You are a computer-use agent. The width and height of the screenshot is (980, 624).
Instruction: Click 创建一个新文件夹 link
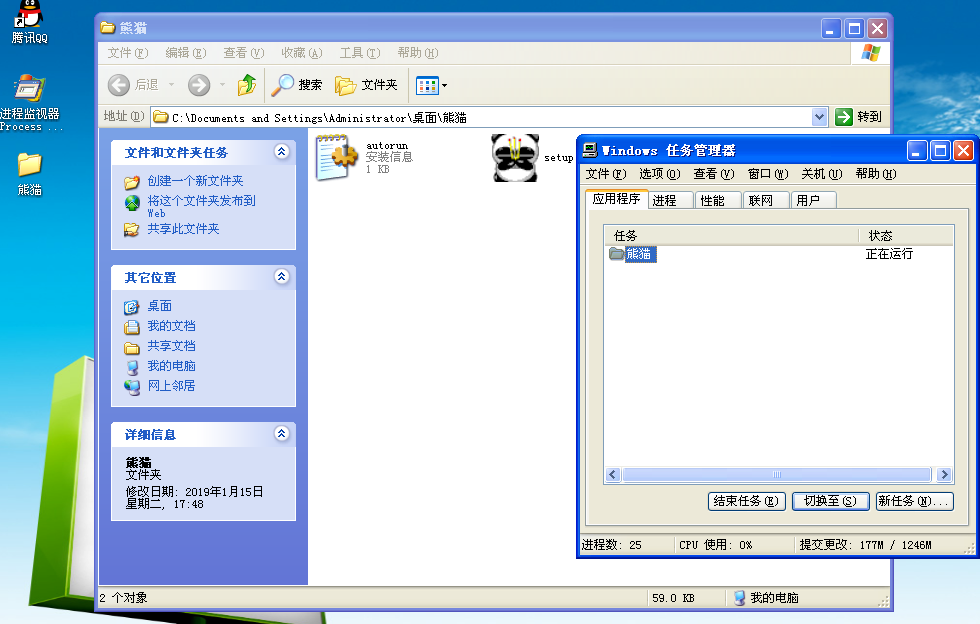(x=195, y=181)
